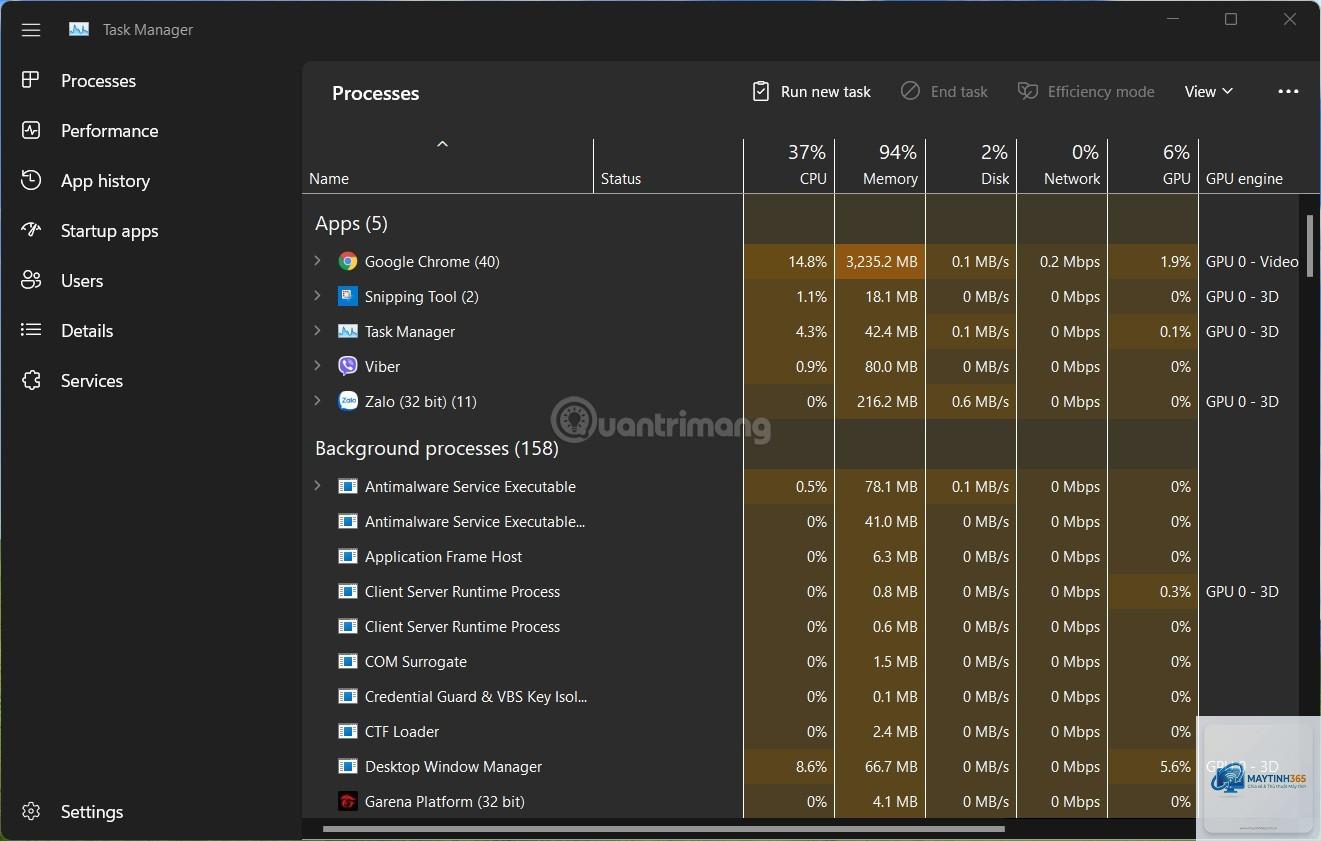Screen dimensions: 1321x841
Task: Select the Snipping Tool icon
Action: 347,296
